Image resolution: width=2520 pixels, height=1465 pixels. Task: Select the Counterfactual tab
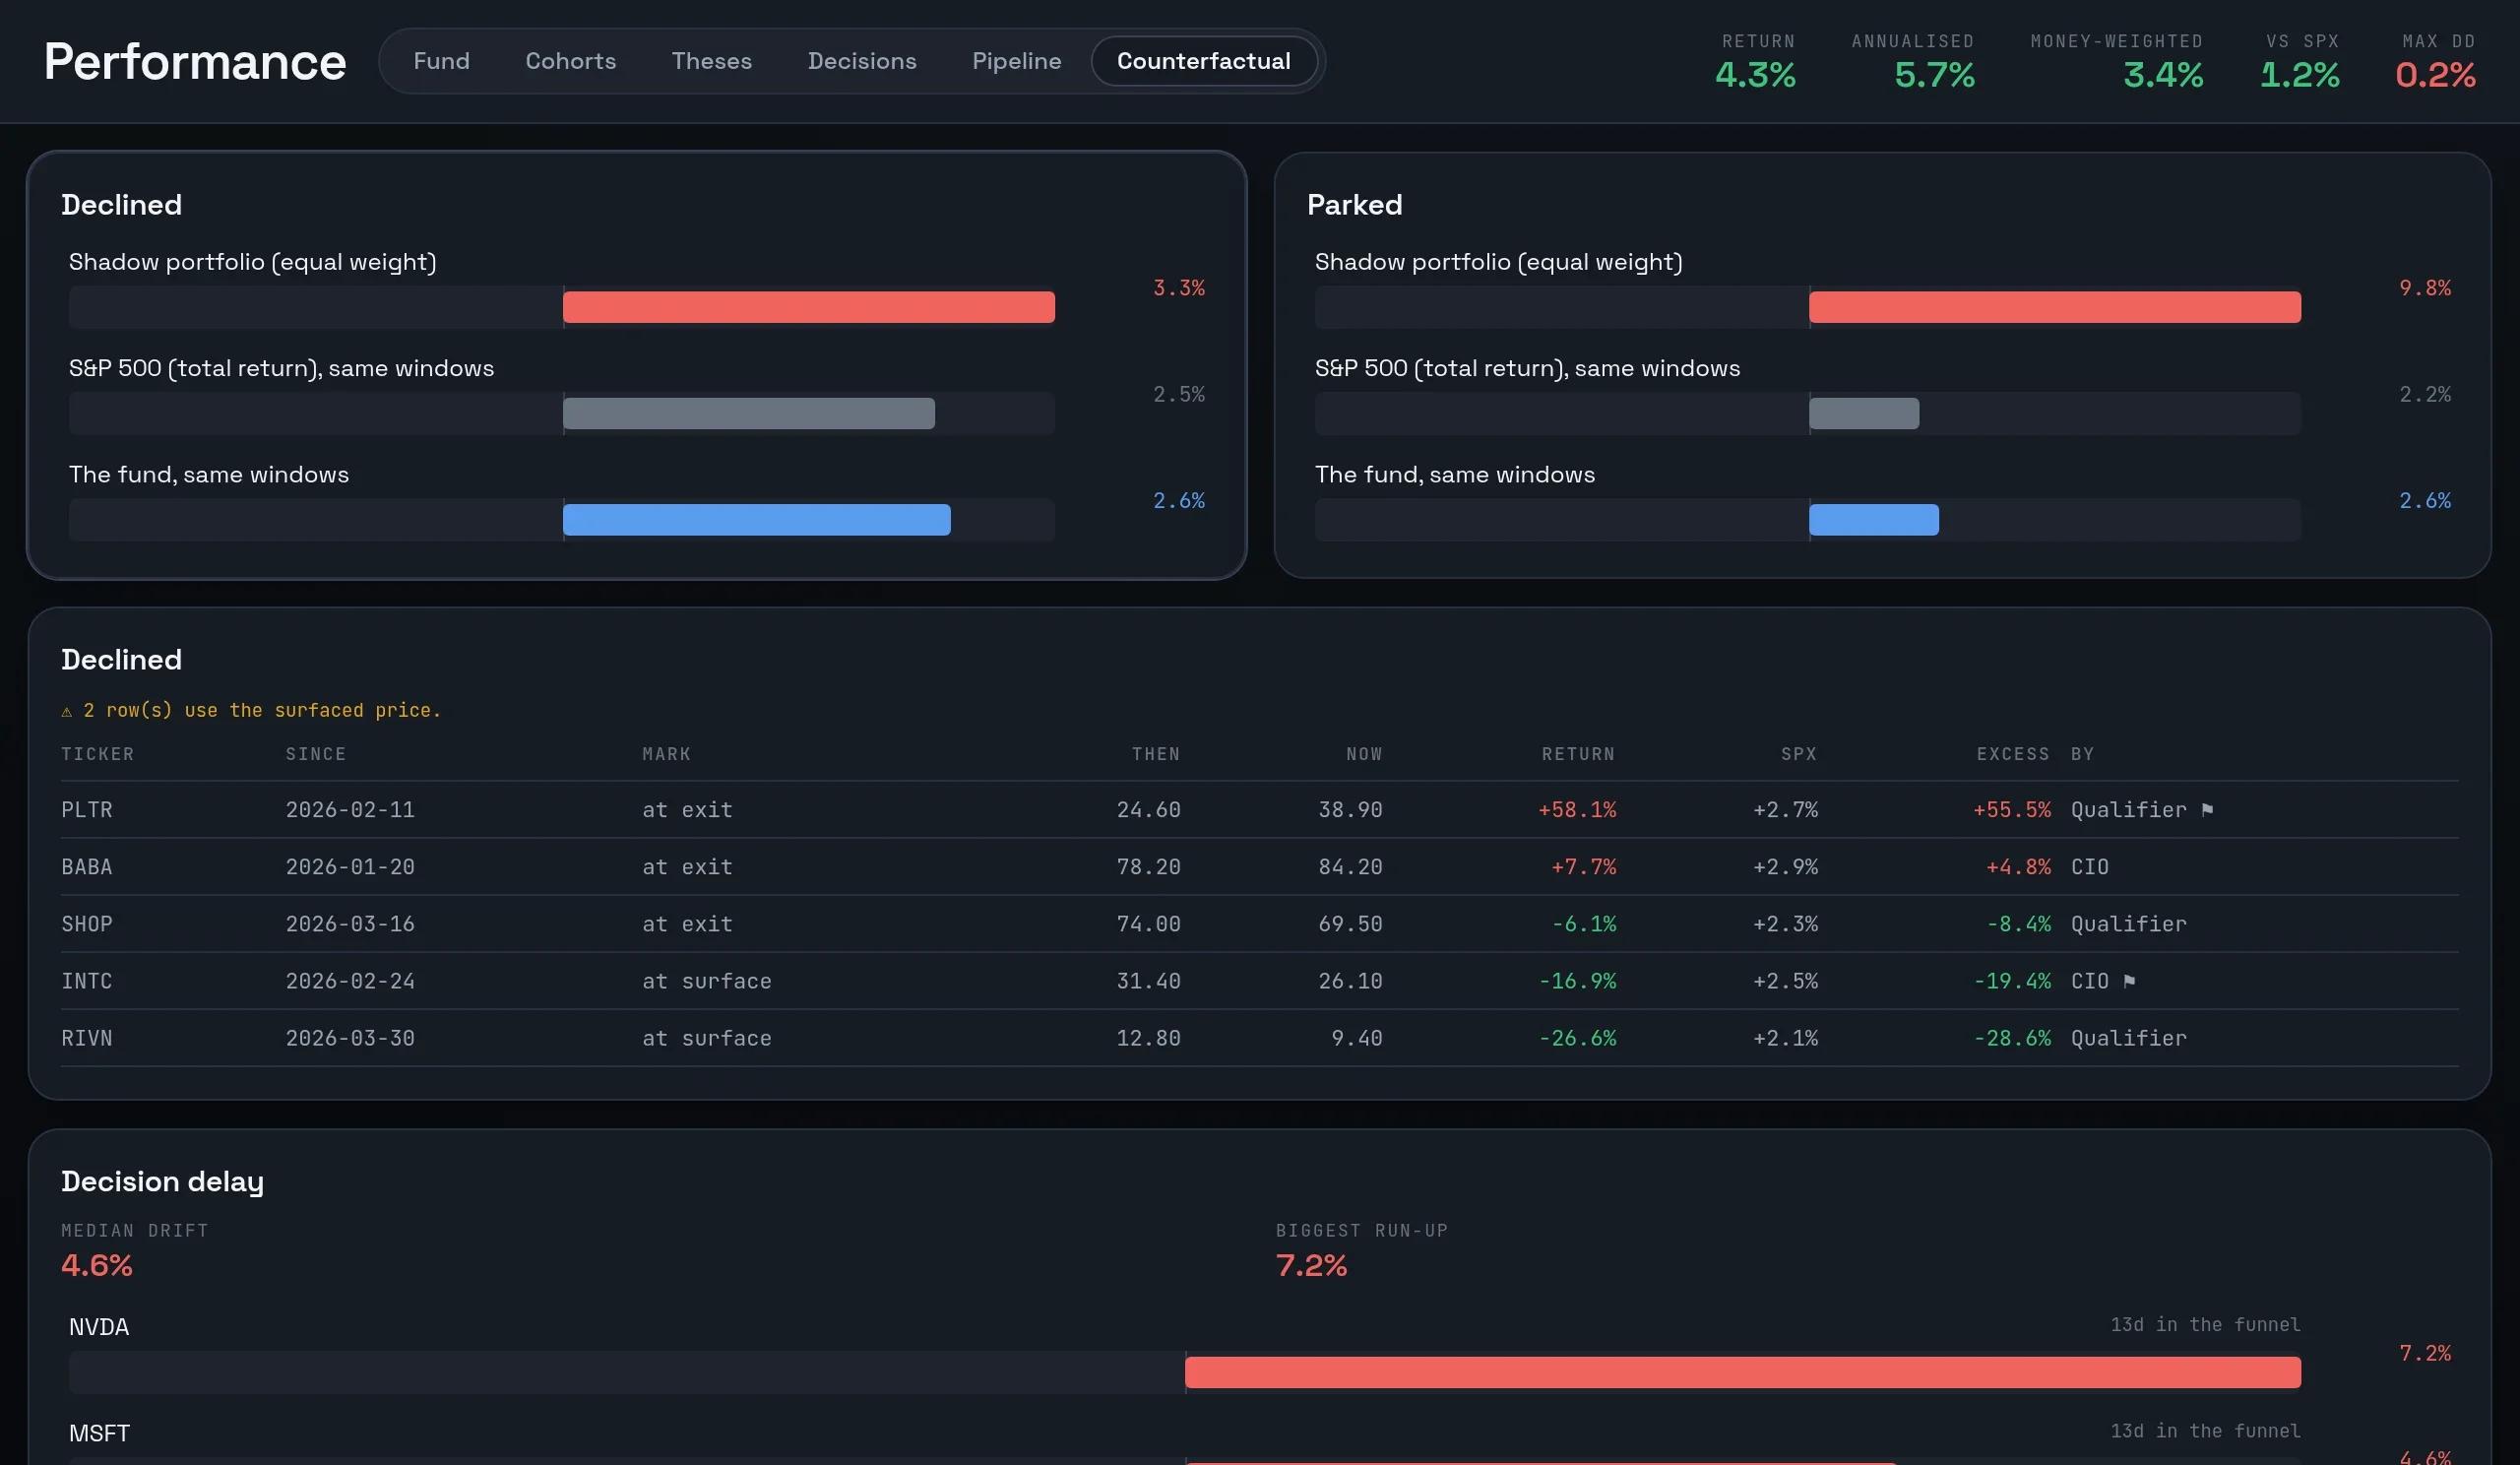pos(1203,61)
